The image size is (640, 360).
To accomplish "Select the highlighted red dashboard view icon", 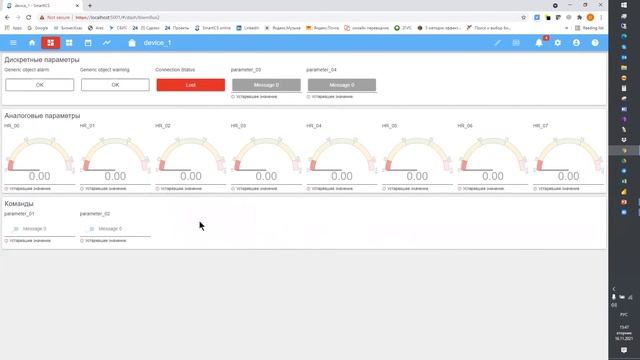I will pos(51,43).
